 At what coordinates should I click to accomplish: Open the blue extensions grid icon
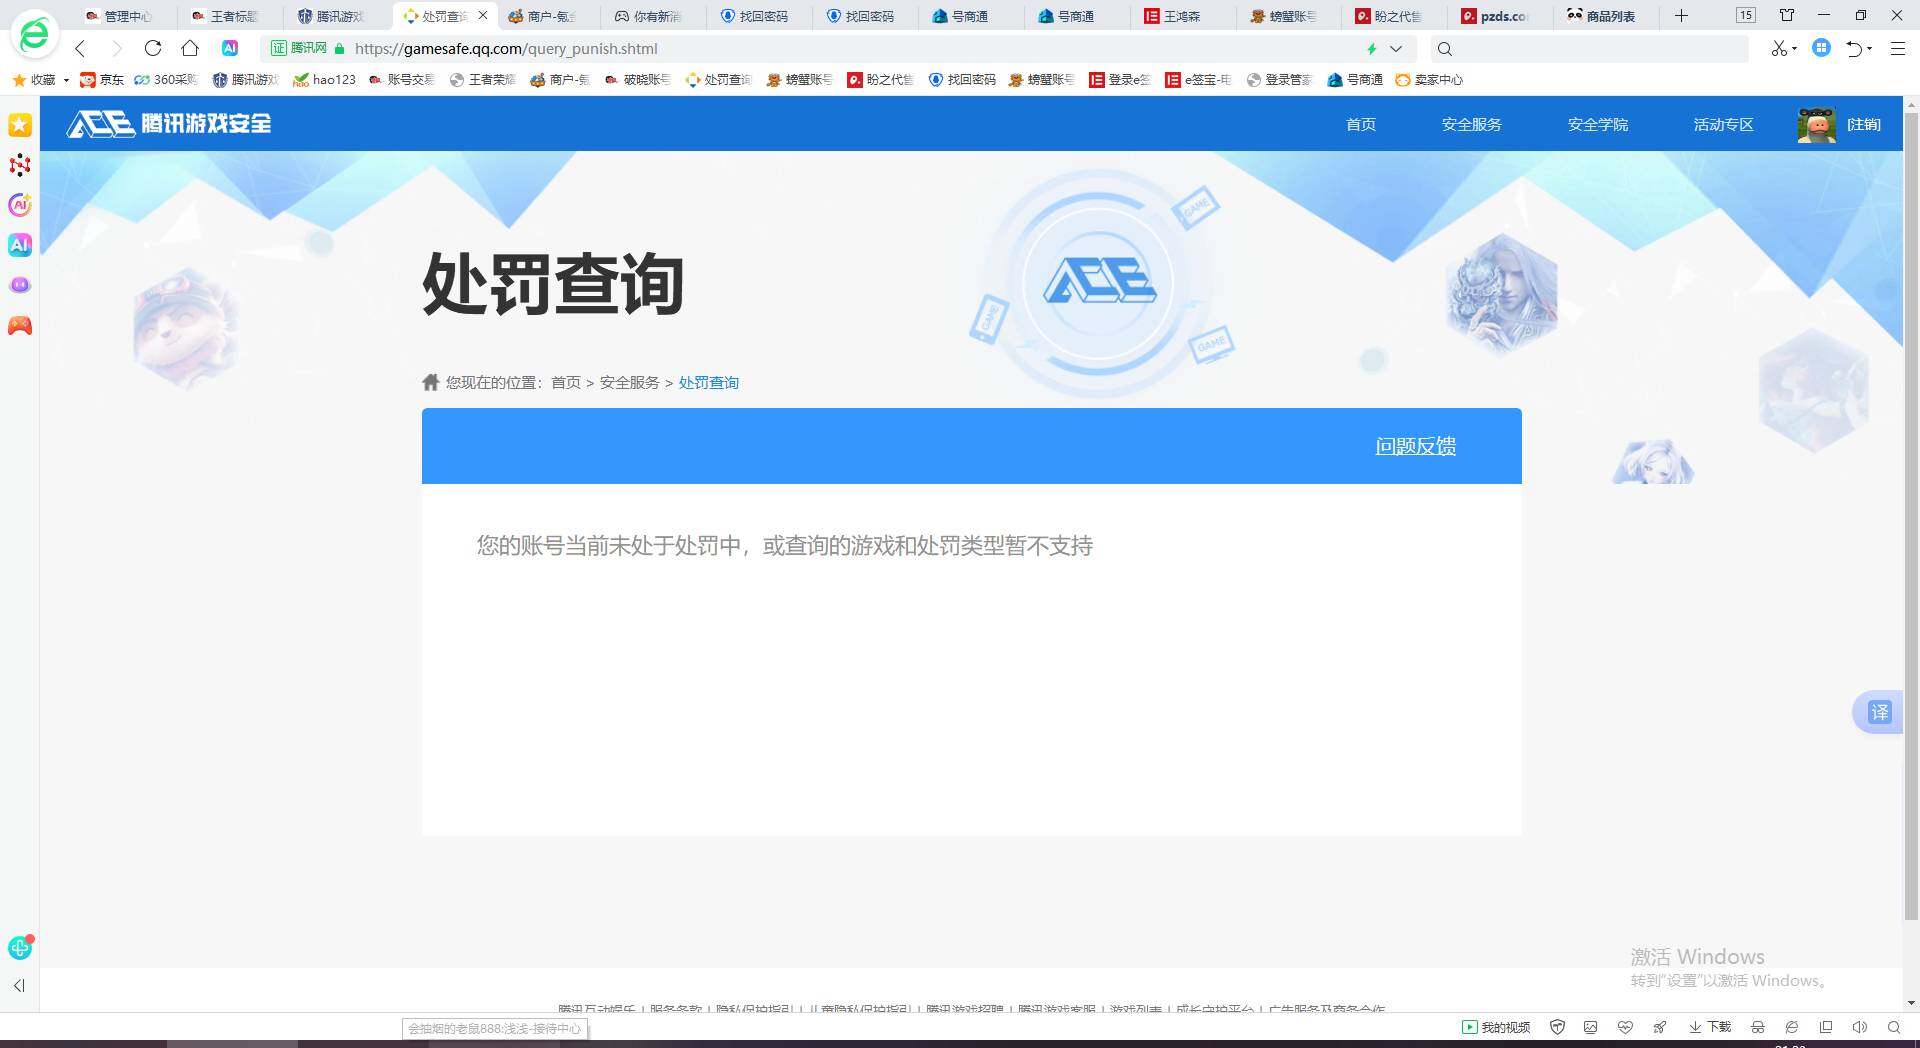[1822, 47]
